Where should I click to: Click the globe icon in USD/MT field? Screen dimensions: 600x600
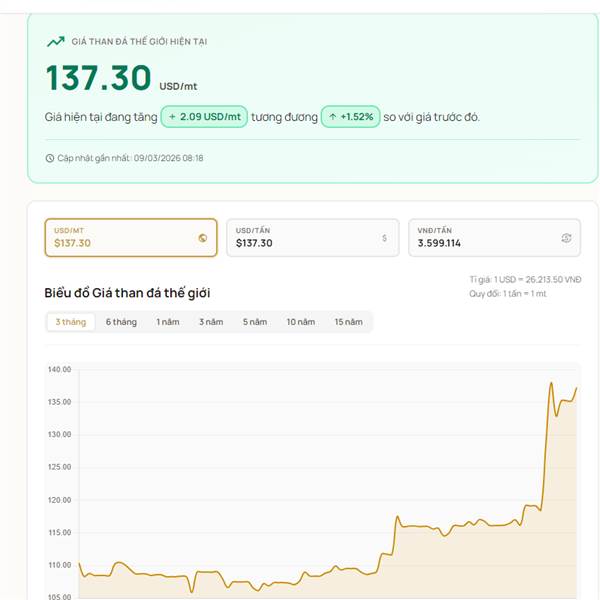pos(203,238)
